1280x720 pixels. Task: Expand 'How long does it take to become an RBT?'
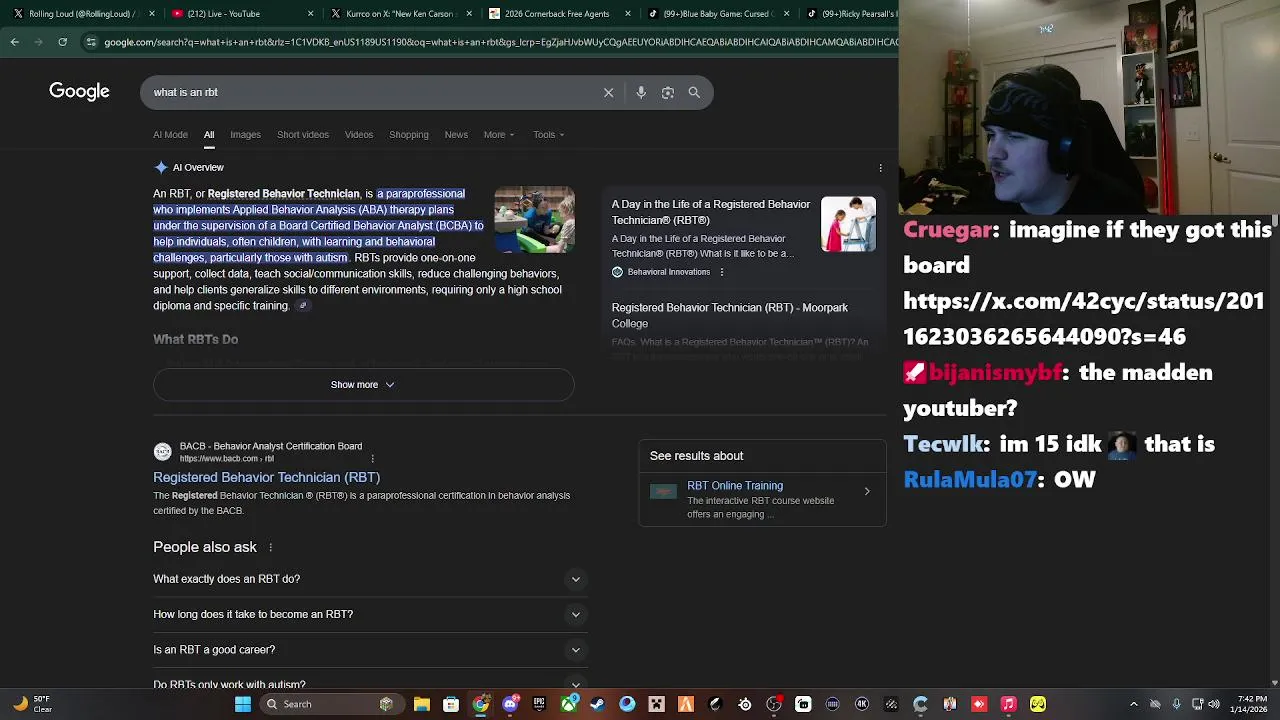(368, 614)
